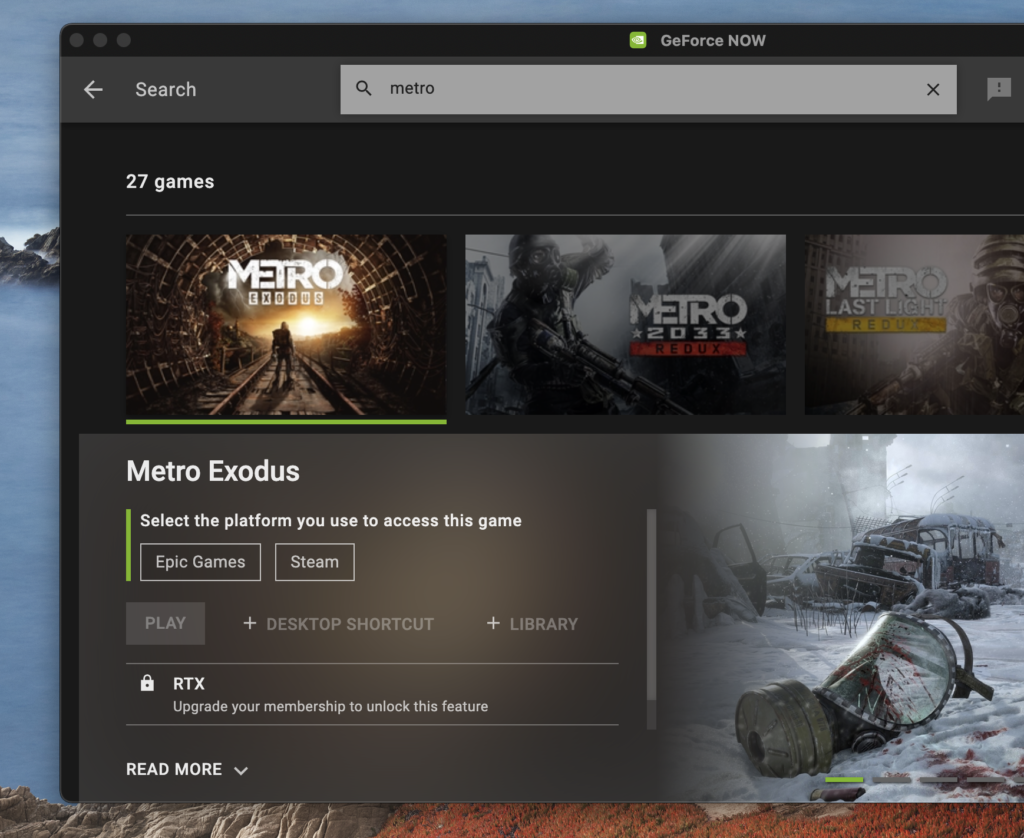The height and width of the screenshot is (838, 1024).
Task: Choose the Epic Games platform
Action: point(200,562)
